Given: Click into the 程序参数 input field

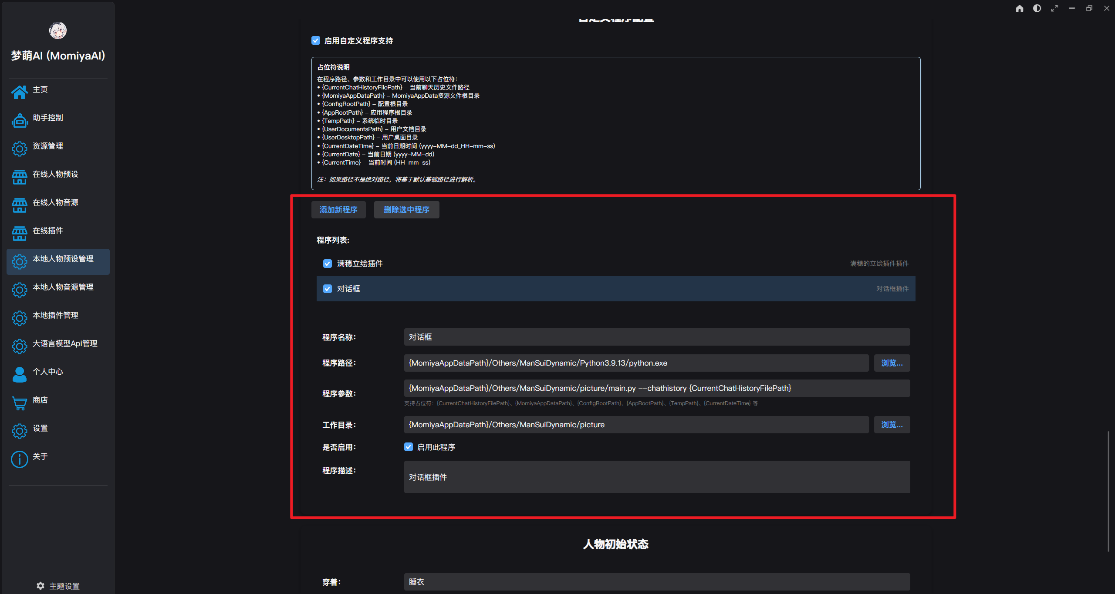Looking at the screenshot, I should point(656,388).
